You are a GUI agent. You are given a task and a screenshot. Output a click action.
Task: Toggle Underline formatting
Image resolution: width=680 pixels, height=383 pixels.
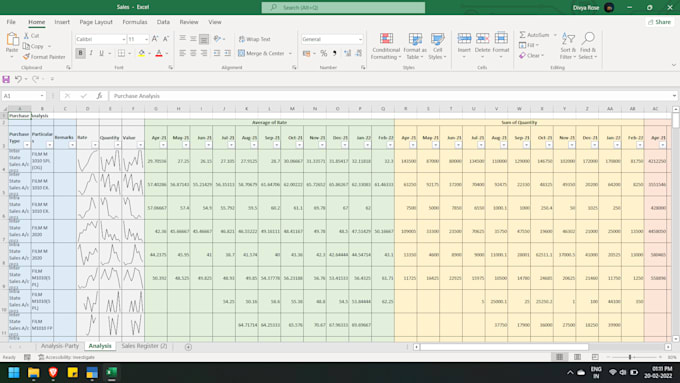(x=101, y=53)
